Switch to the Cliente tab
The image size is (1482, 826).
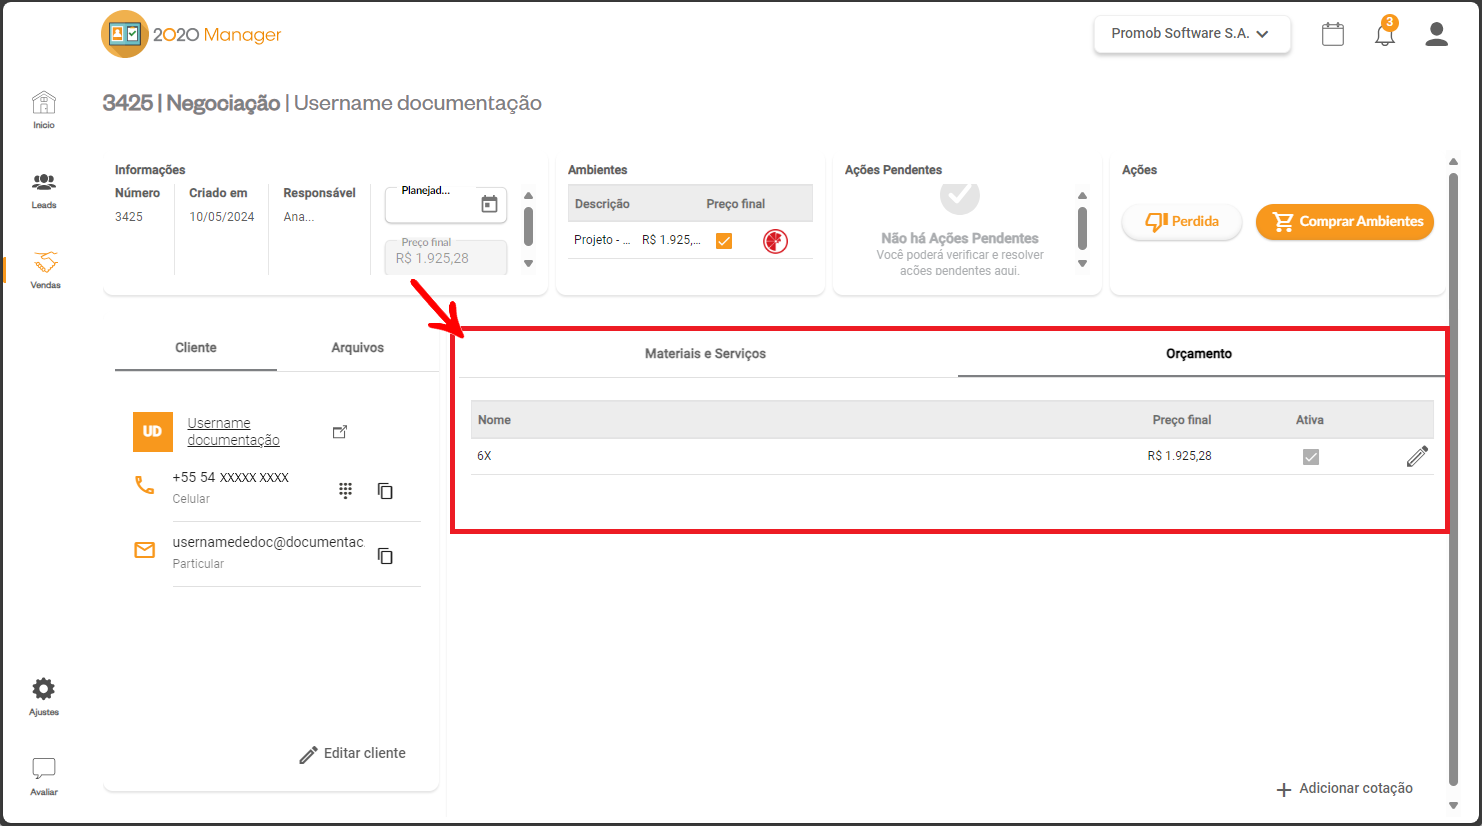196,348
